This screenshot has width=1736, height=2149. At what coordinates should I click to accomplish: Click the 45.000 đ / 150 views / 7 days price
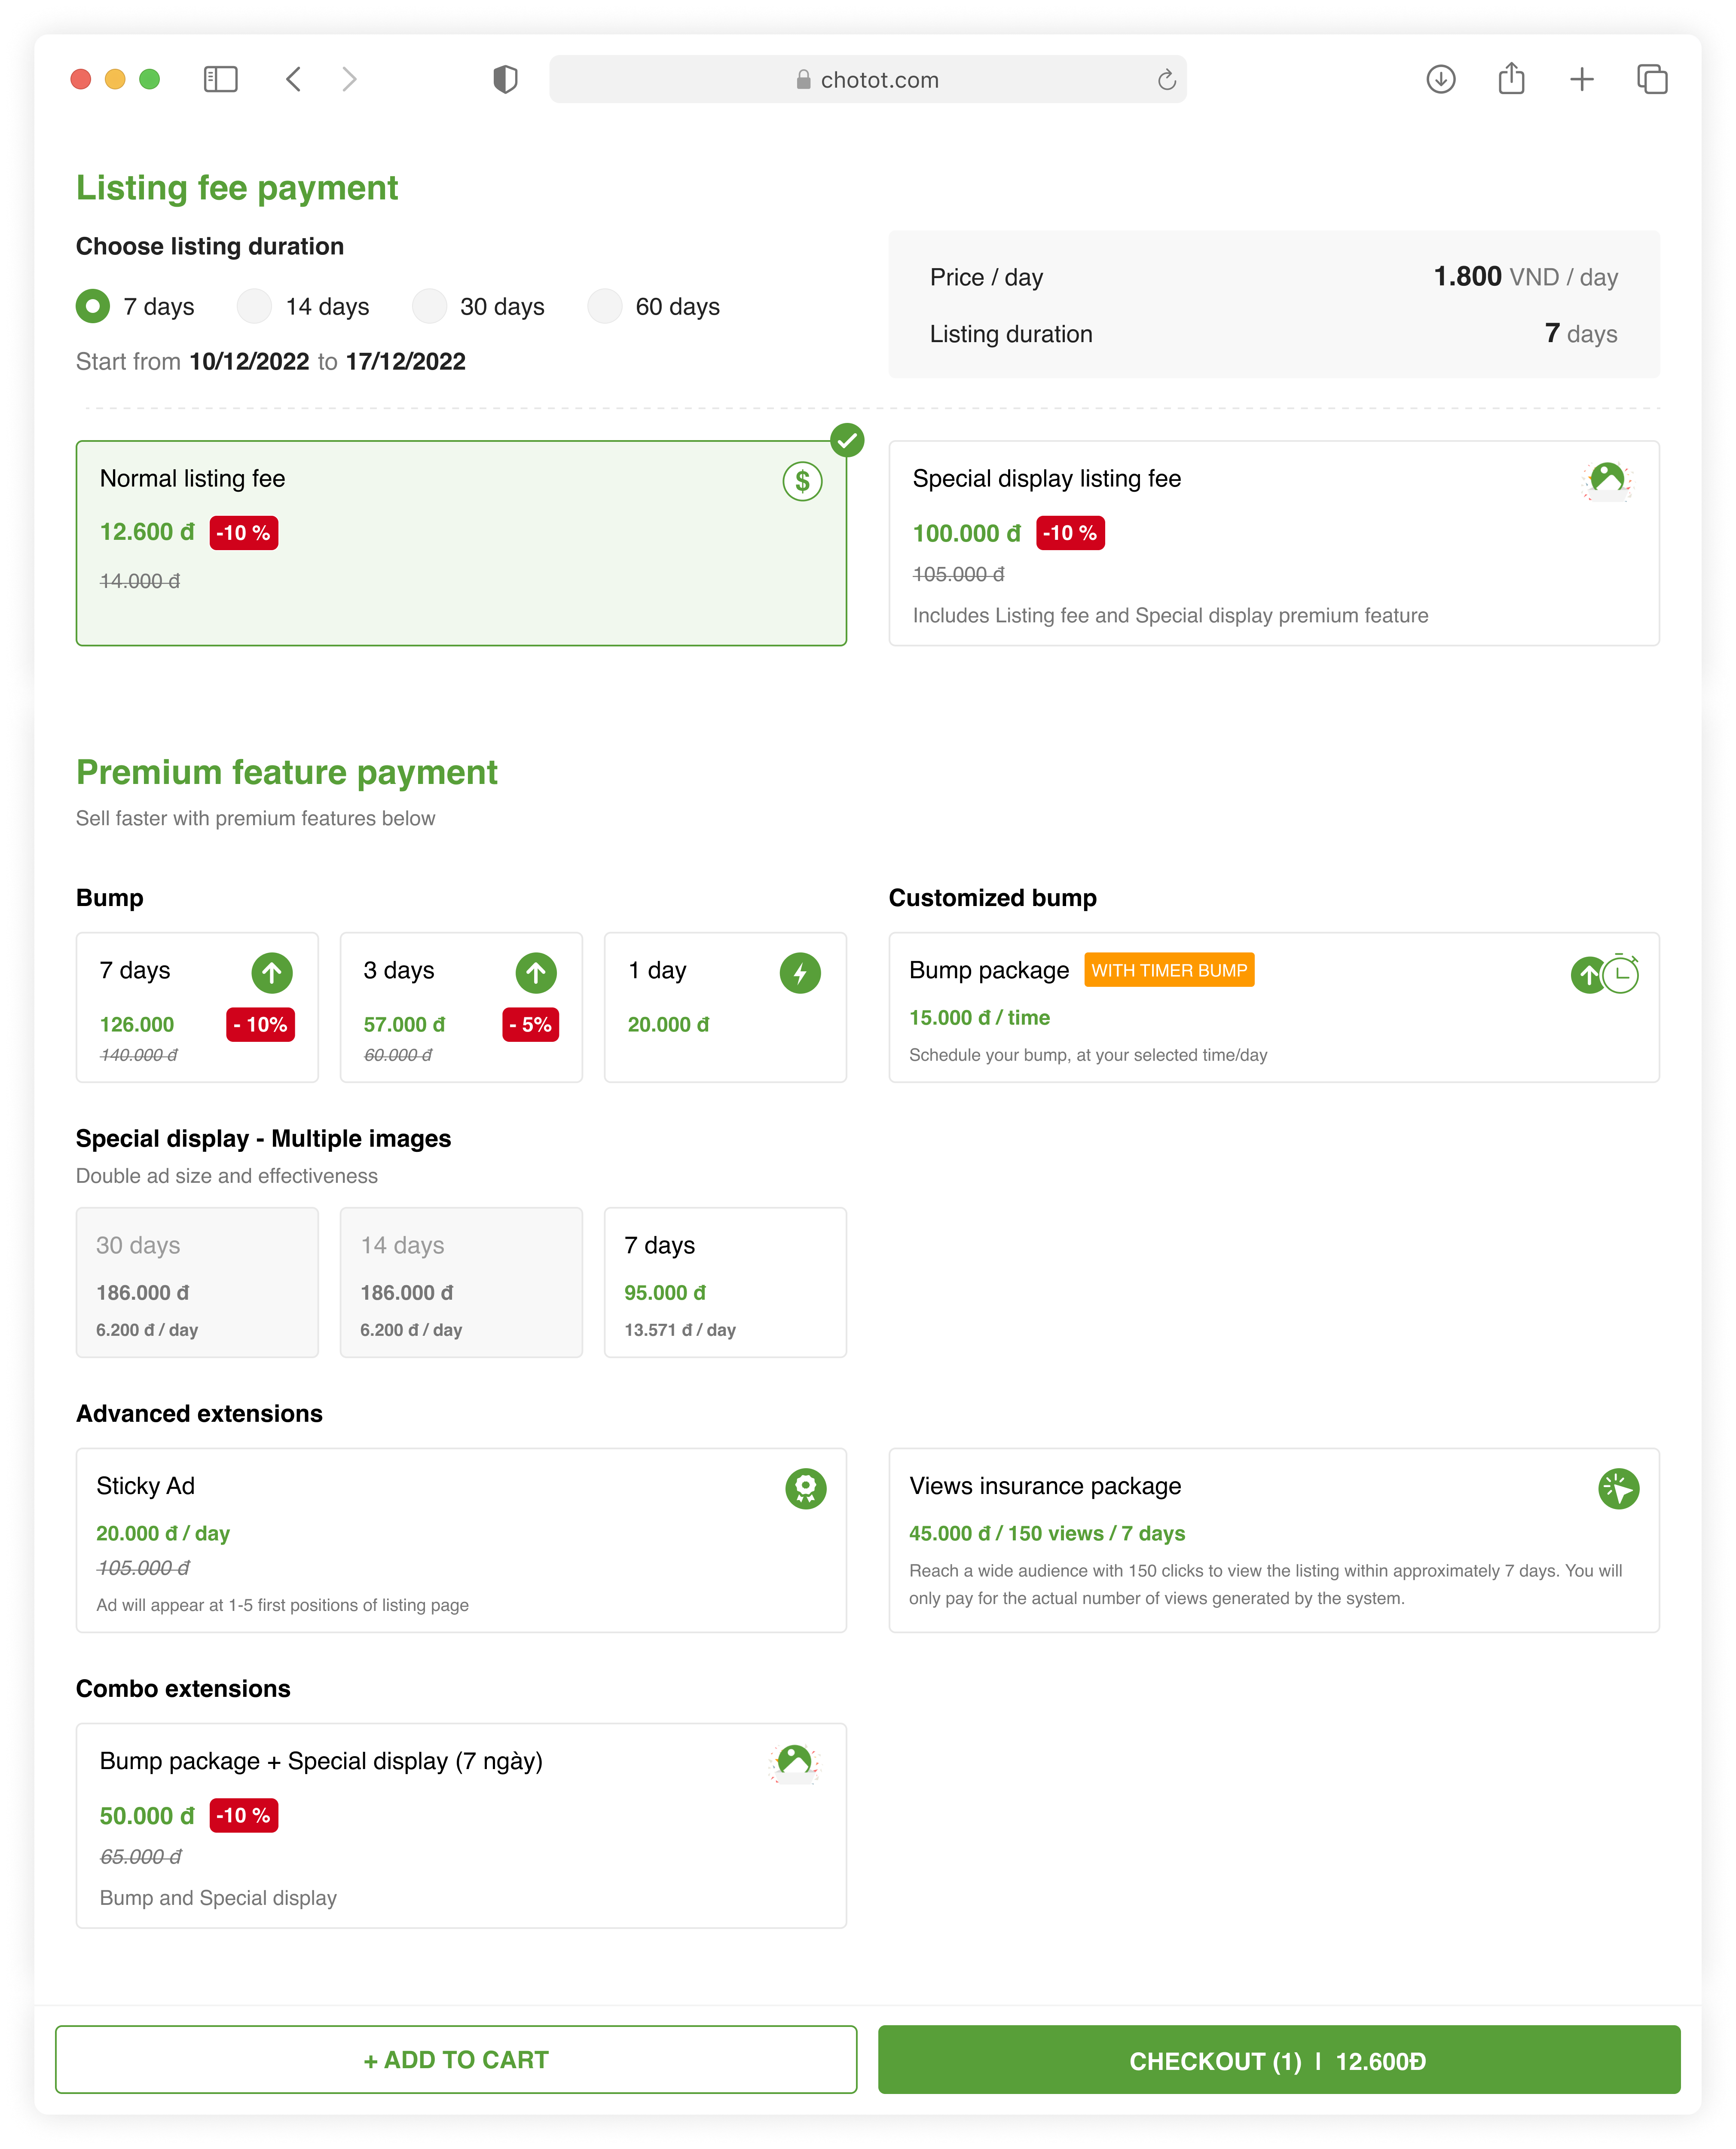click(1047, 1533)
